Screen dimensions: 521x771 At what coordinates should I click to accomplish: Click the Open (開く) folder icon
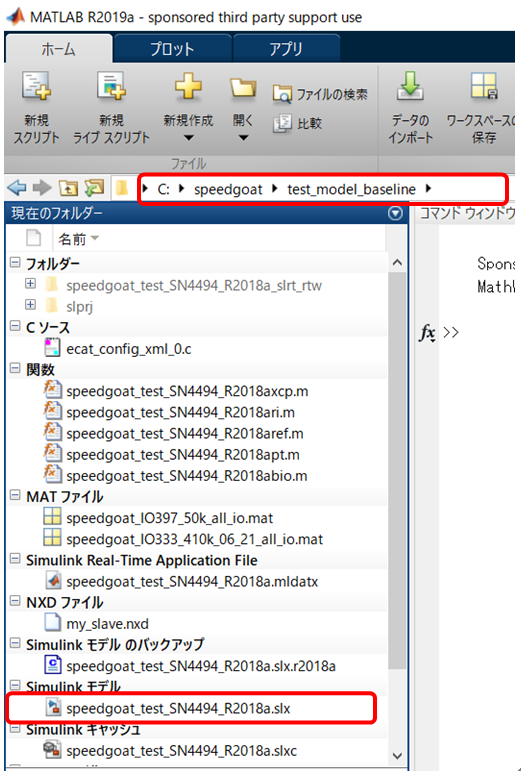(243, 89)
